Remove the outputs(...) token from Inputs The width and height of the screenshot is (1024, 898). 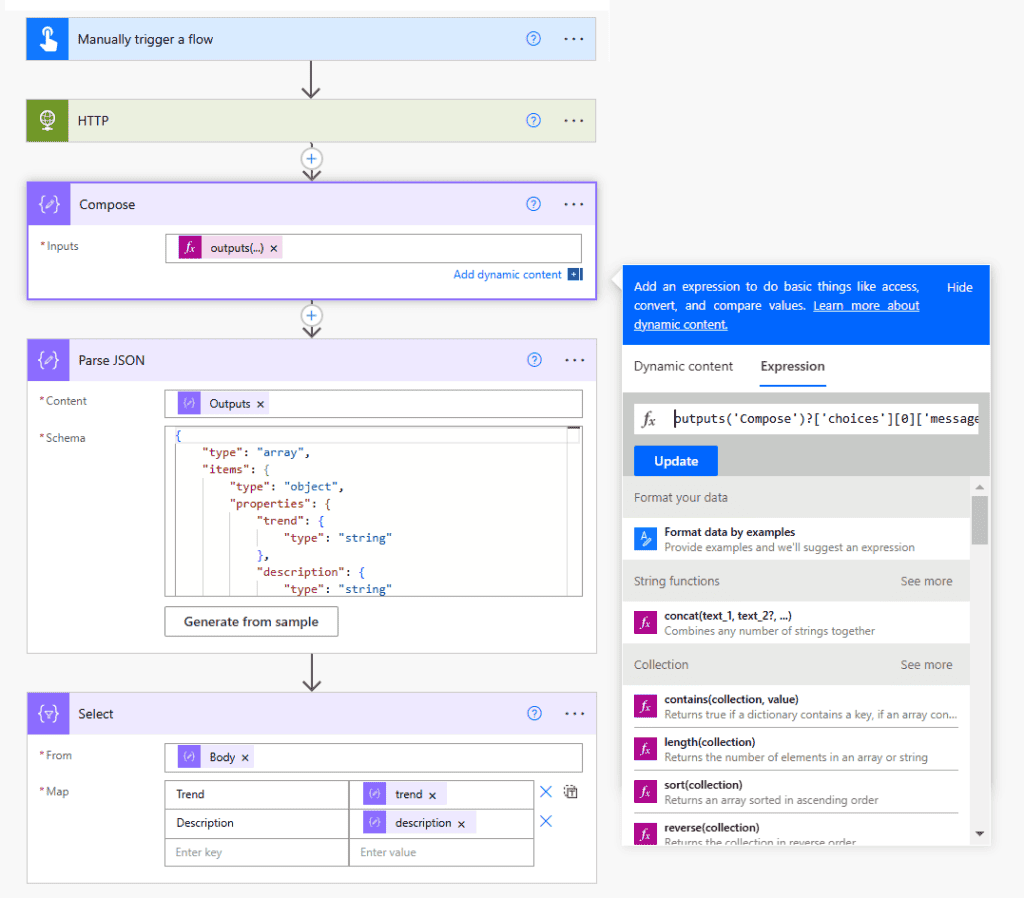click(274, 248)
